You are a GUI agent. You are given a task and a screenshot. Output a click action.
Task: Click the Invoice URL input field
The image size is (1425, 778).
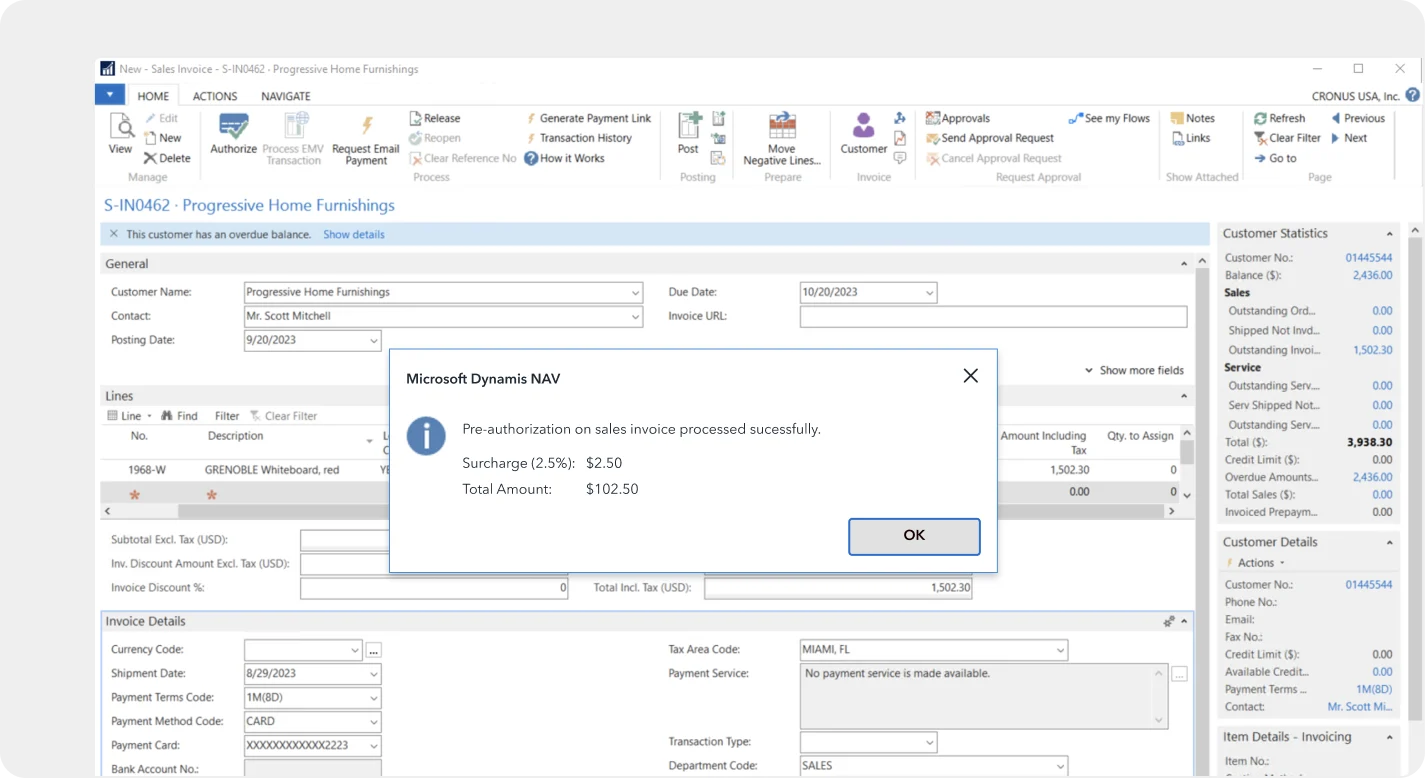click(x=993, y=317)
